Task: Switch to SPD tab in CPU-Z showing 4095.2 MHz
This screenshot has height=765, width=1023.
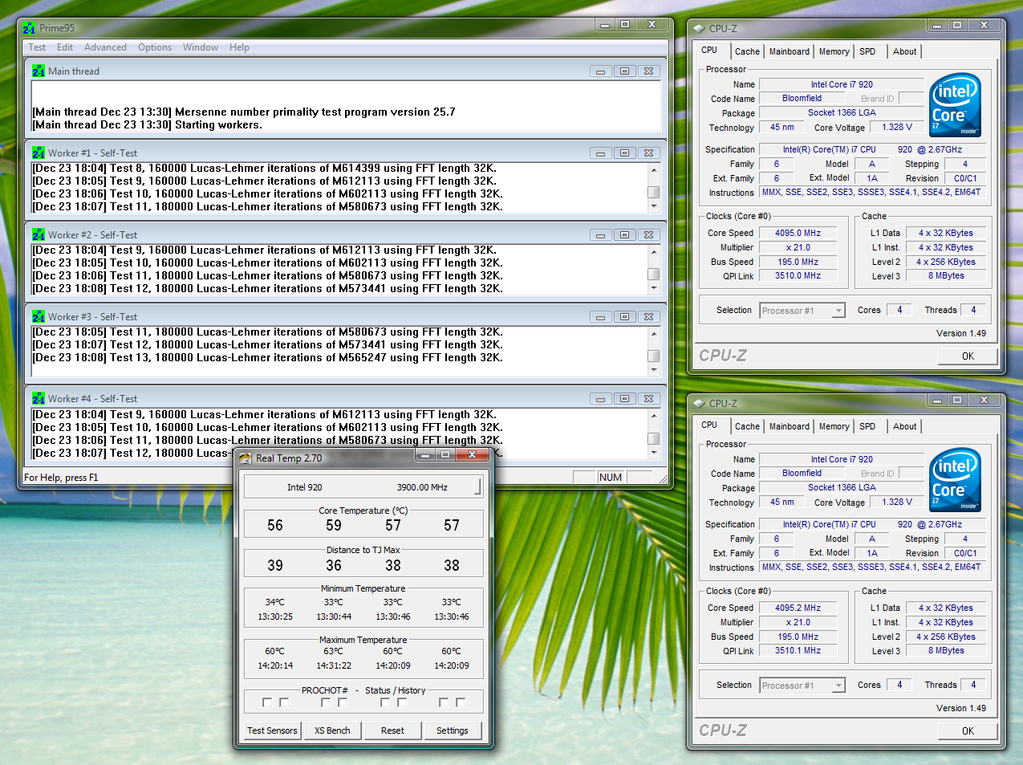Action: coord(867,427)
